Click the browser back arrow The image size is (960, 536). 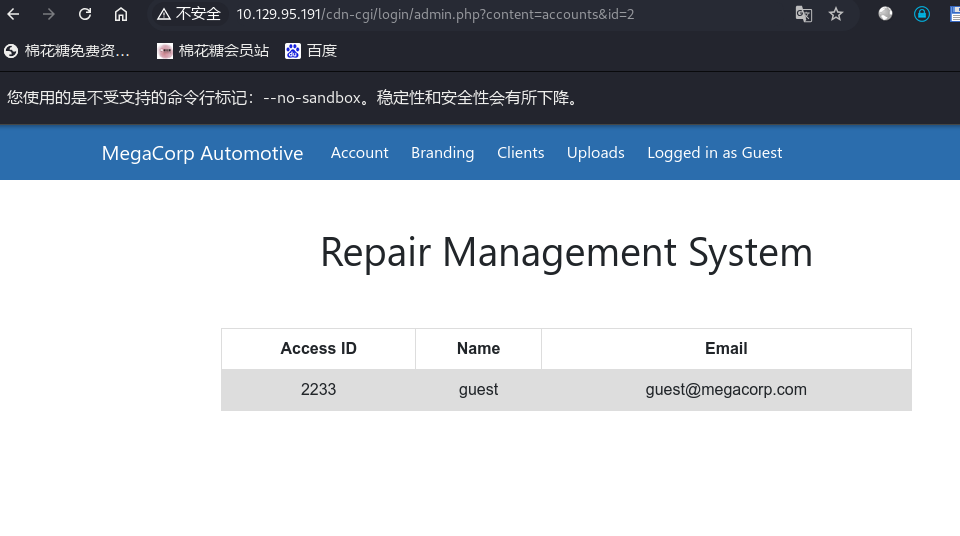[14, 14]
